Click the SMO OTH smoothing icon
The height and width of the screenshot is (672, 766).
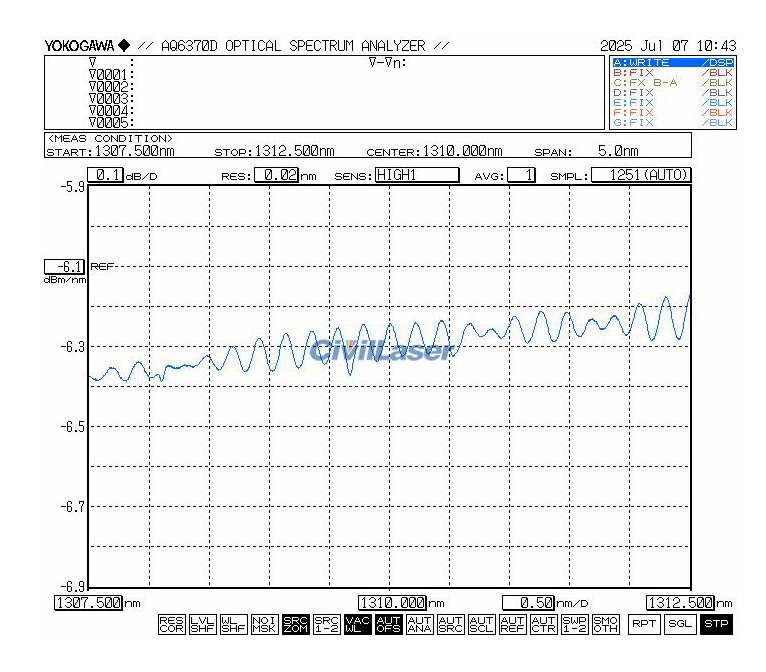pos(605,625)
